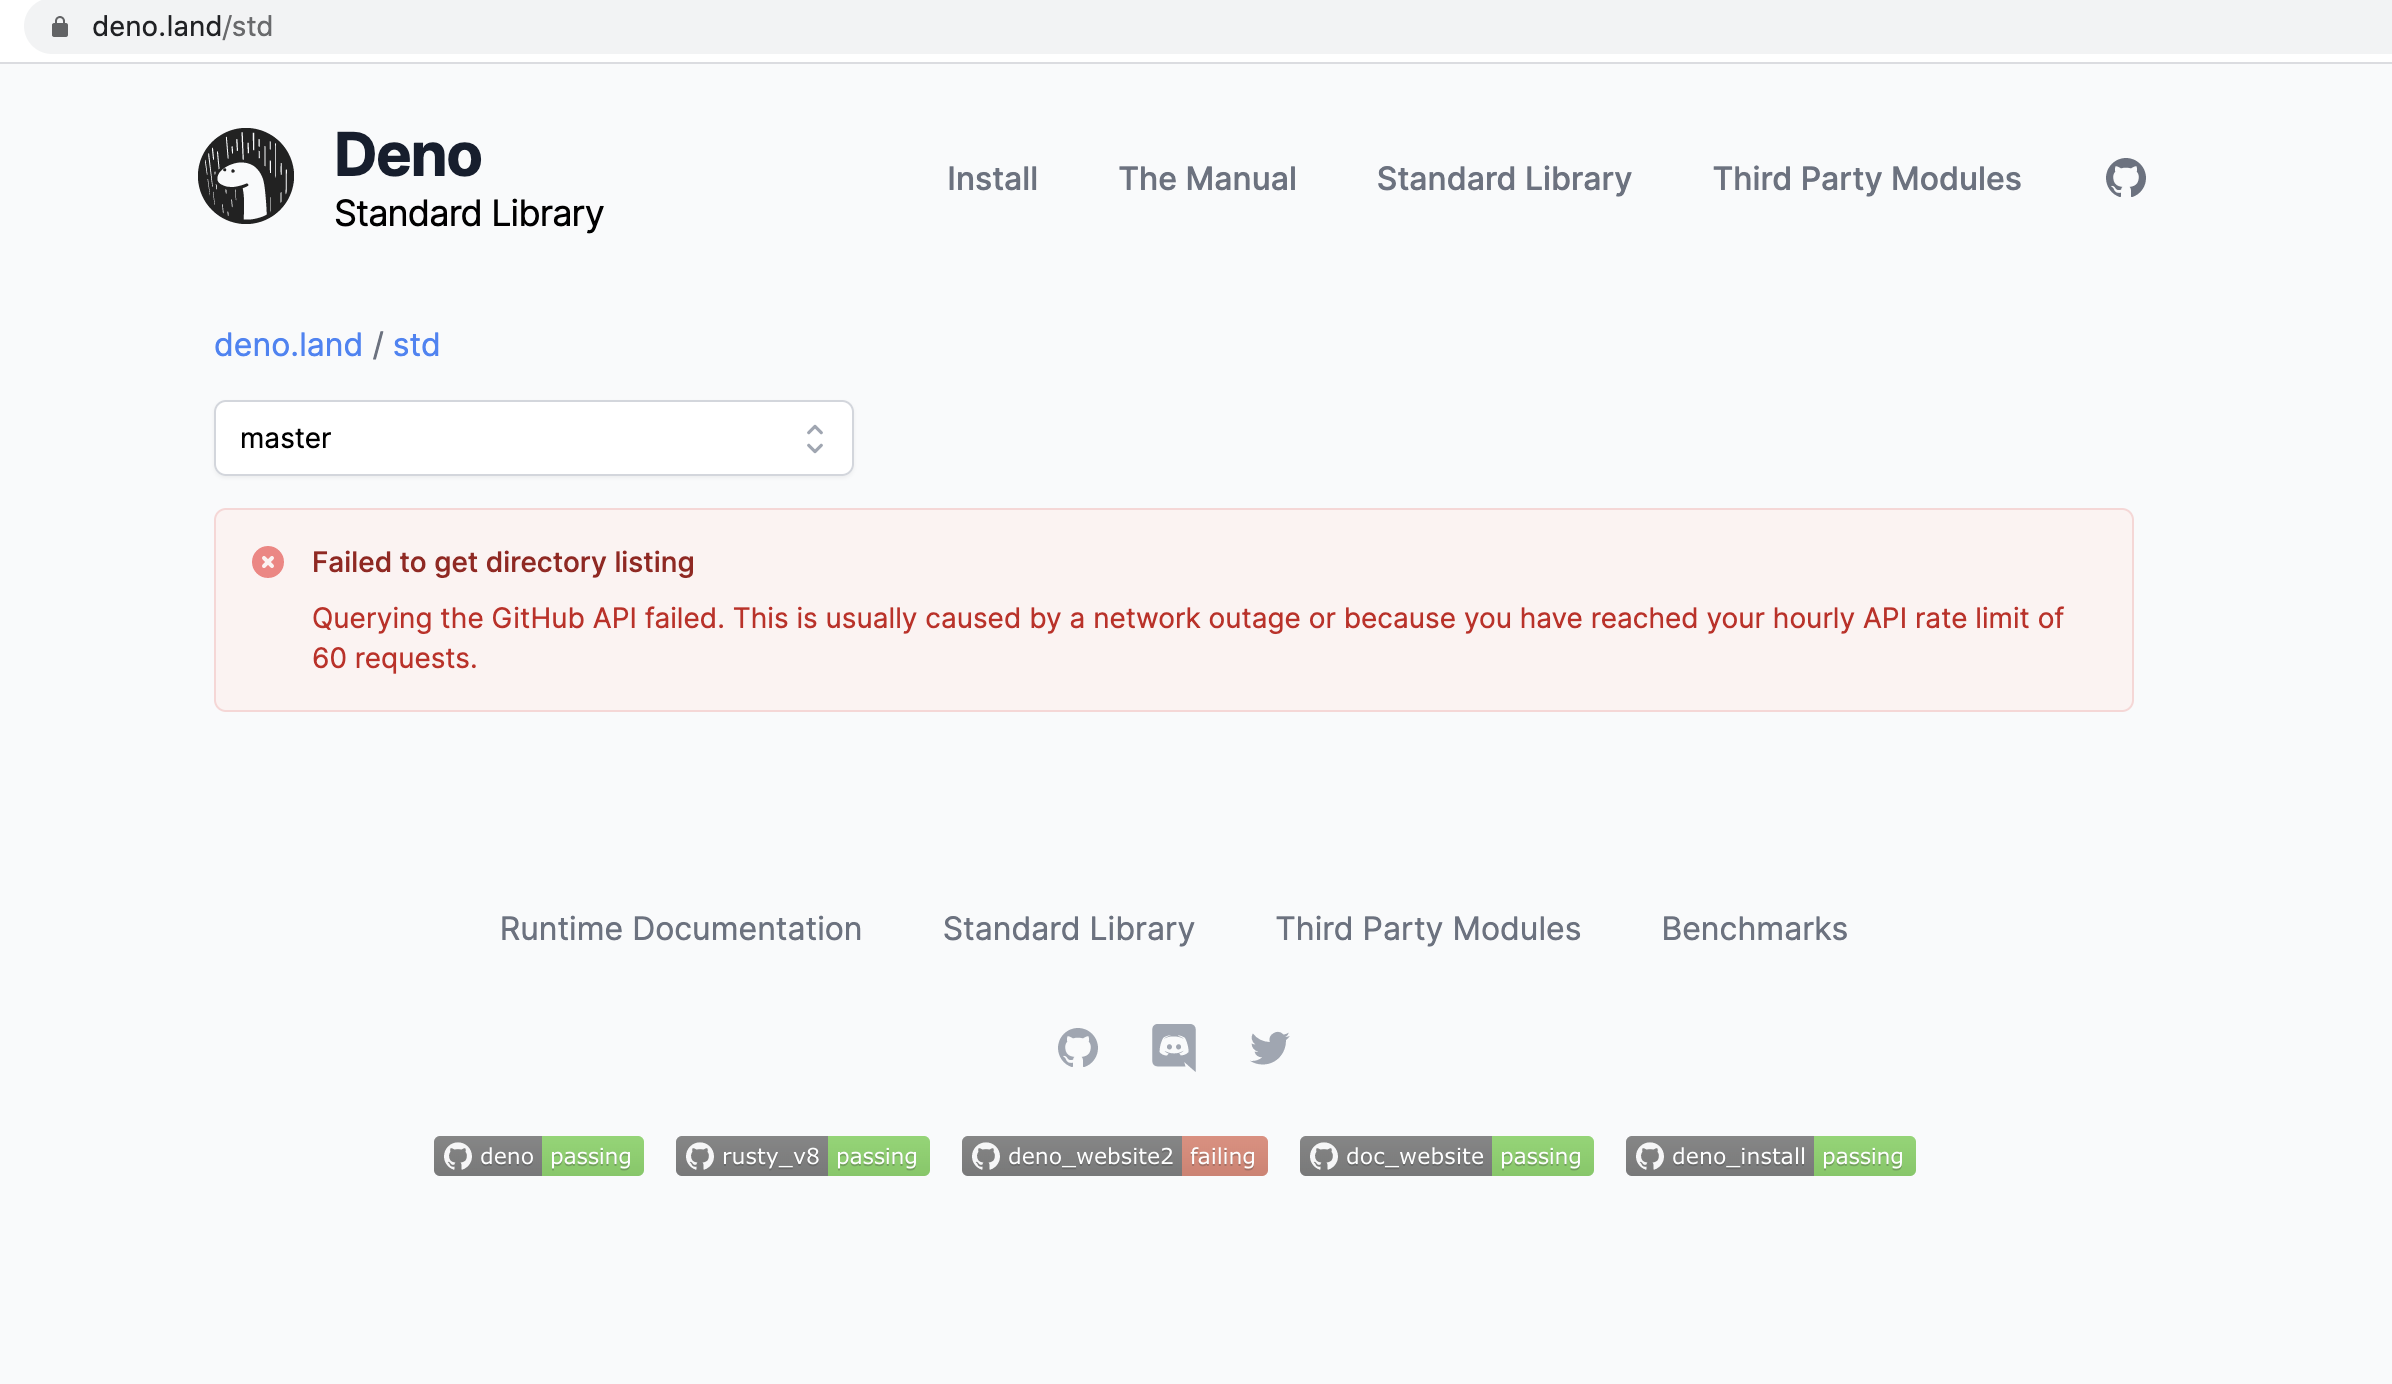Click the branch selector chevron arrows
2392x1384 pixels.
(x=814, y=437)
